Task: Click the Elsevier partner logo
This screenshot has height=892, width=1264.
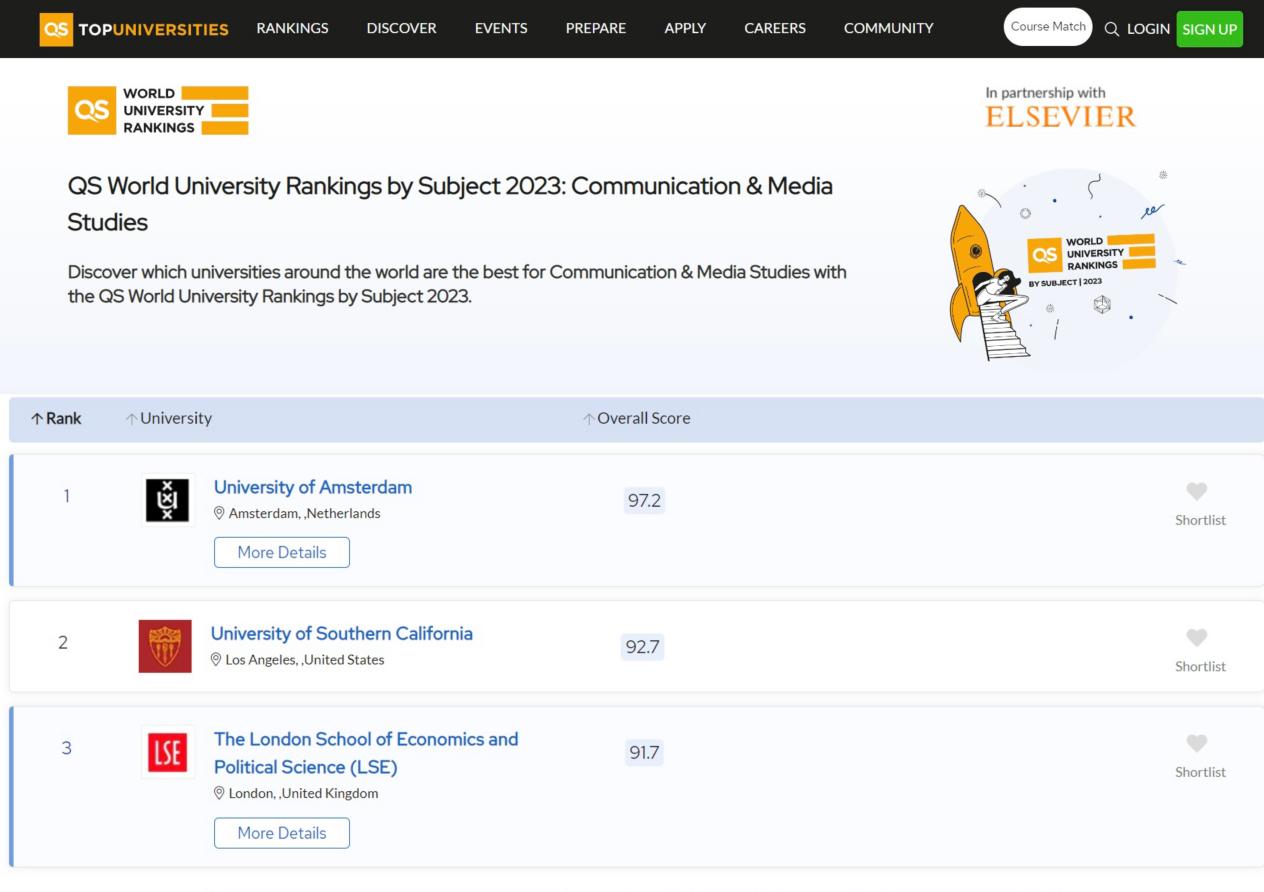Action: [1061, 117]
